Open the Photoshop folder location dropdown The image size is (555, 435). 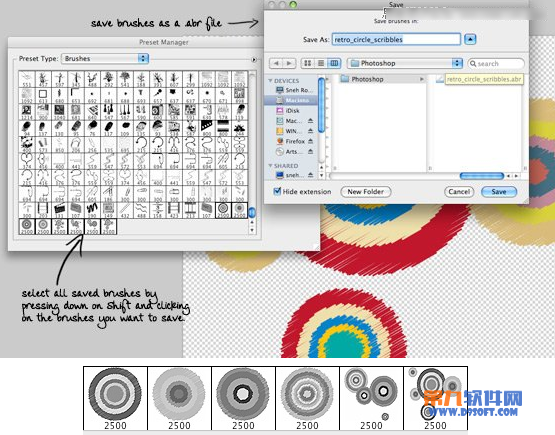(x=405, y=63)
